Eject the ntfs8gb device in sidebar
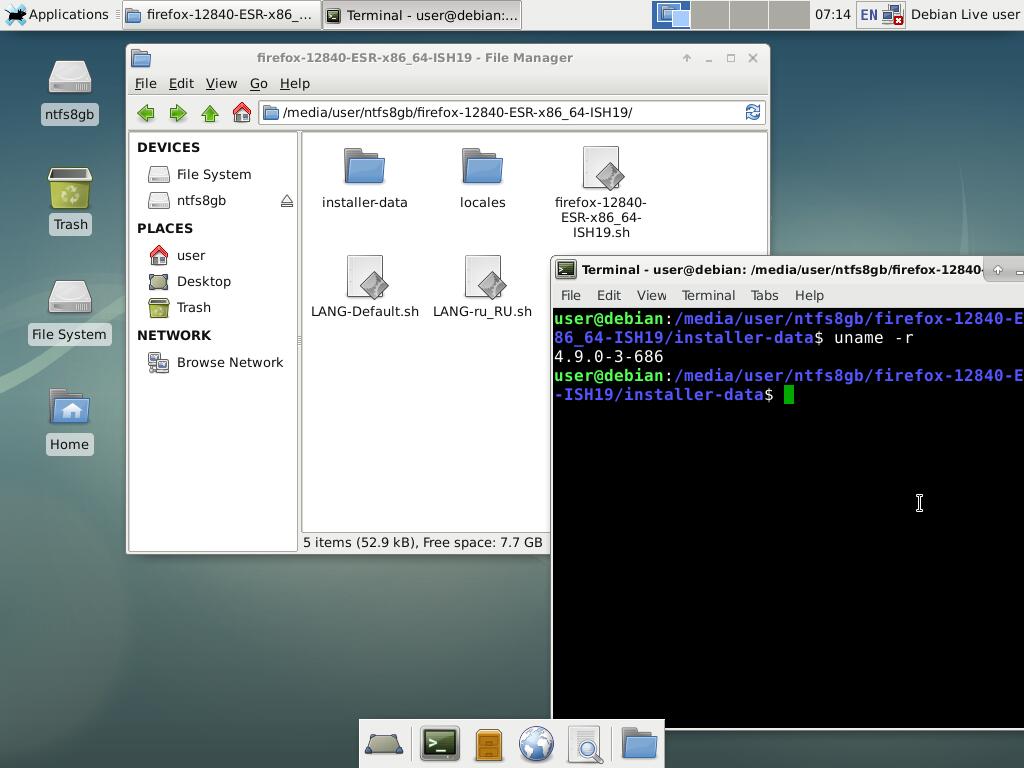The height and width of the screenshot is (768, 1024). (287, 201)
